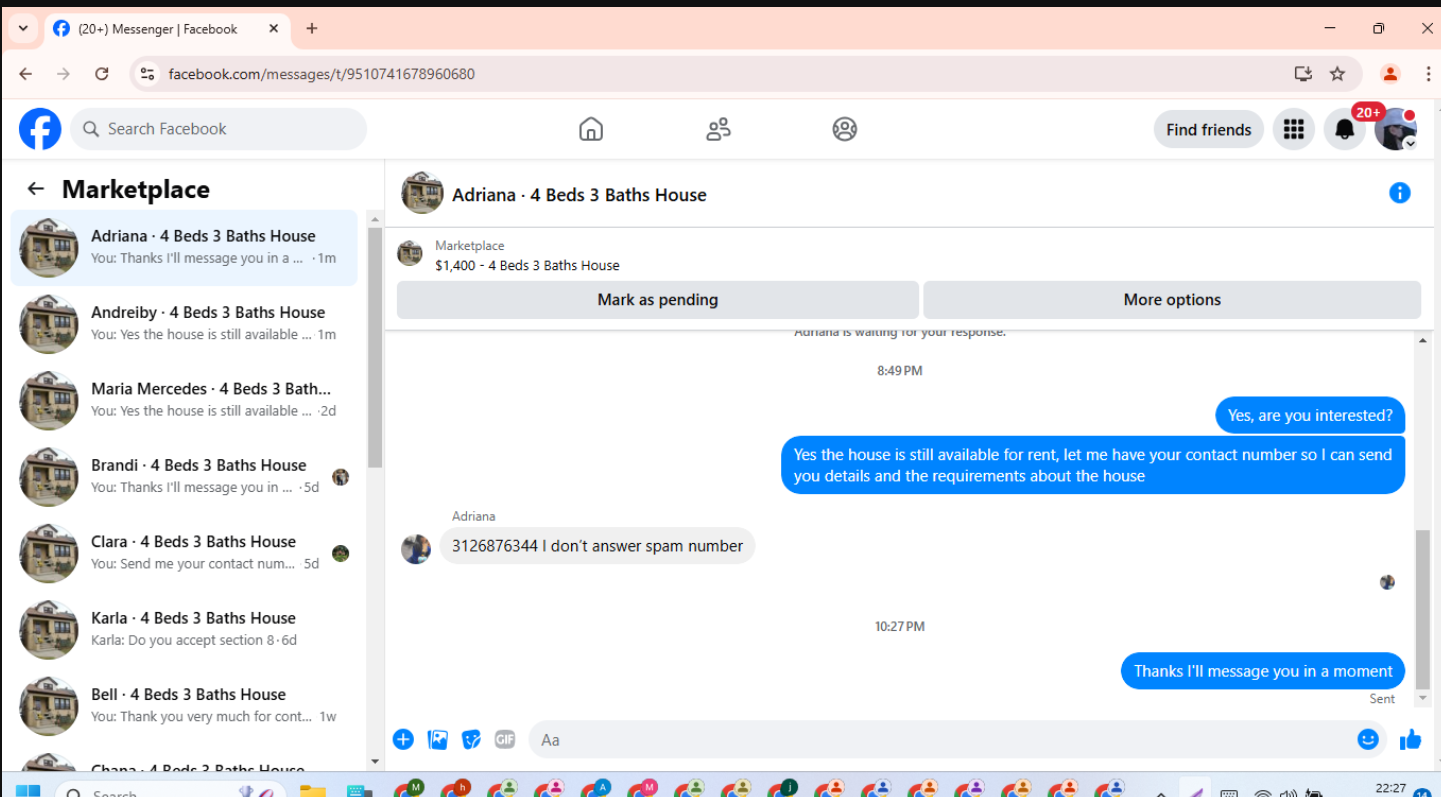Click the 'Yes the house is still available' message bubble
Image resolution: width=1441 pixels, height=797 pixels.
(x=1093, y=465)
